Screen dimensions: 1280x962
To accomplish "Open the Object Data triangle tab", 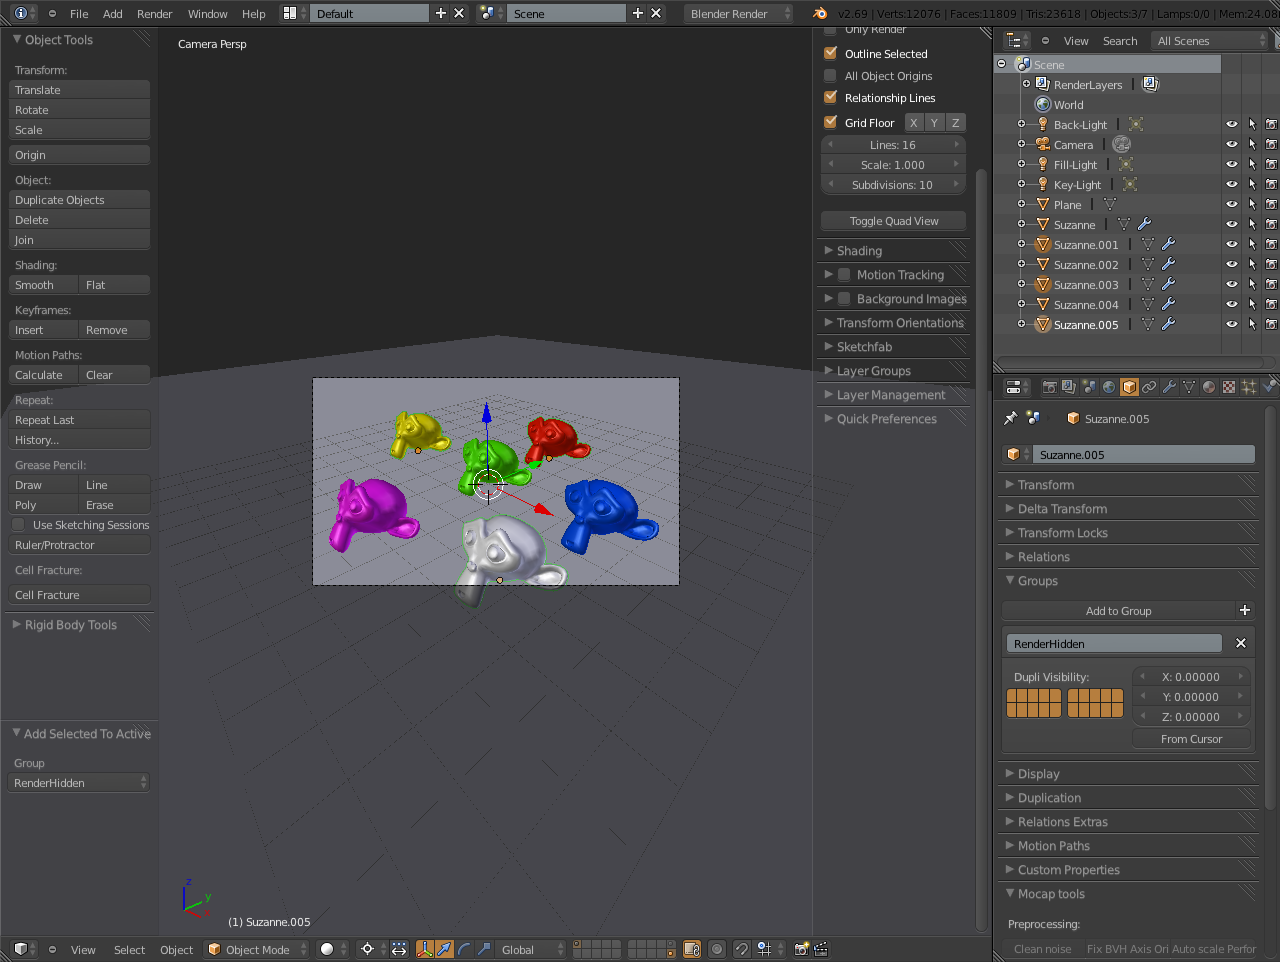I will point(1189,387).
